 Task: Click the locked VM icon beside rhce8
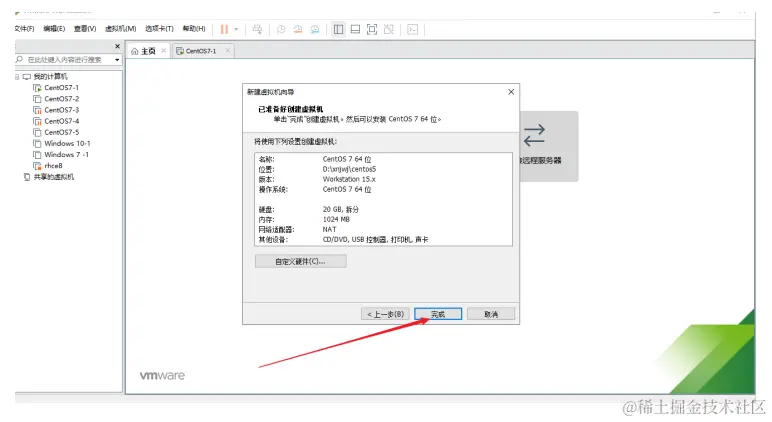37,166
